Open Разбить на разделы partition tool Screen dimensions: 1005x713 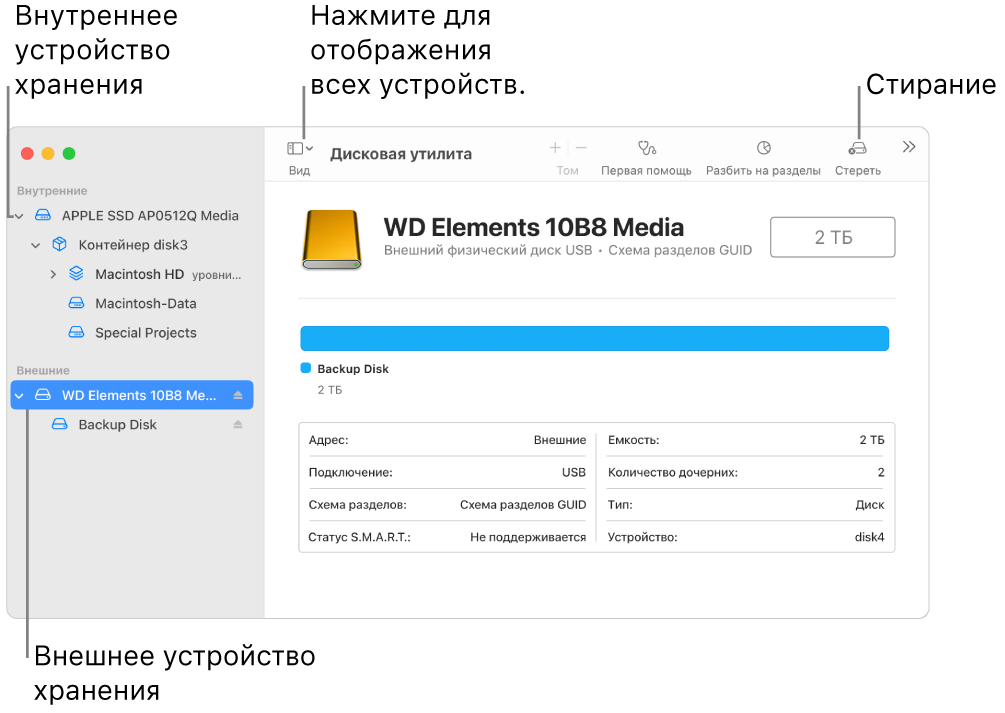pos(763,148)
